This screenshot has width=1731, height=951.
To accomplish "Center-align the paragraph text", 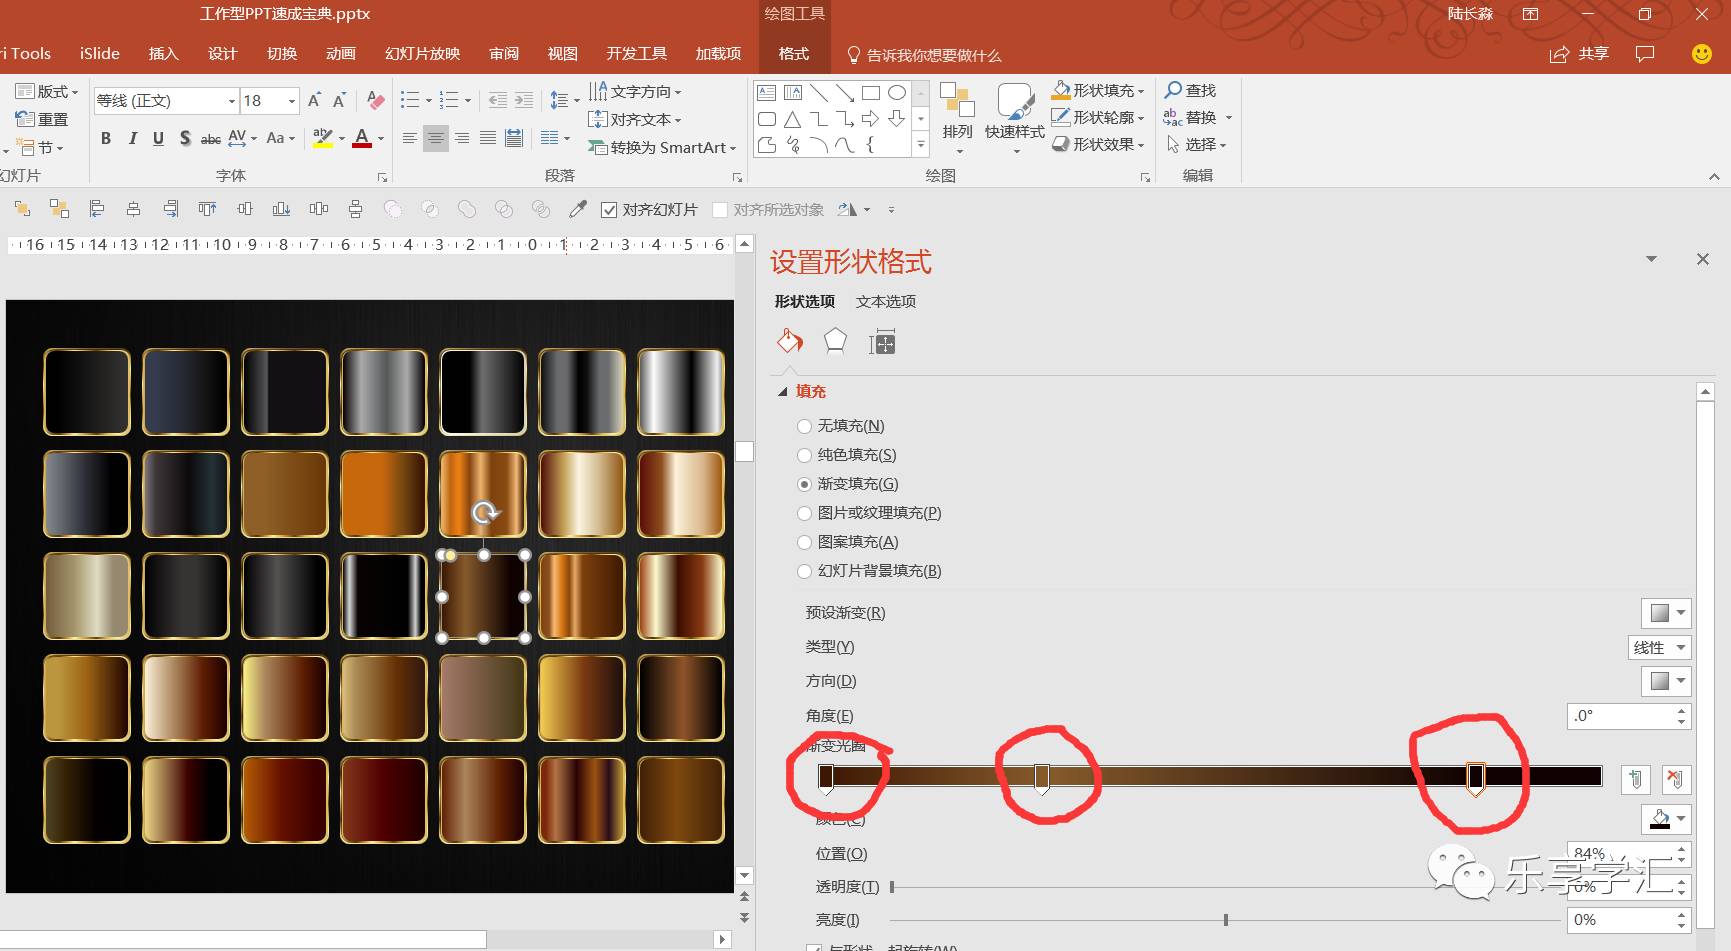I will pos(435,138).
